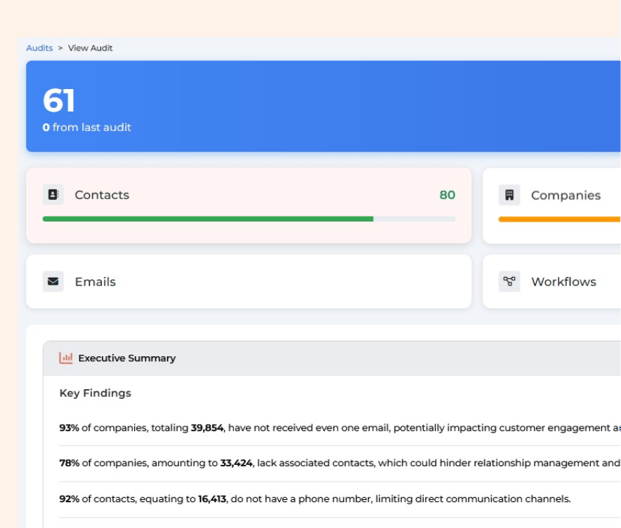Select the finding about missing phone numbers
Viewport: 621px width, 528px height.
click(315, 499)
